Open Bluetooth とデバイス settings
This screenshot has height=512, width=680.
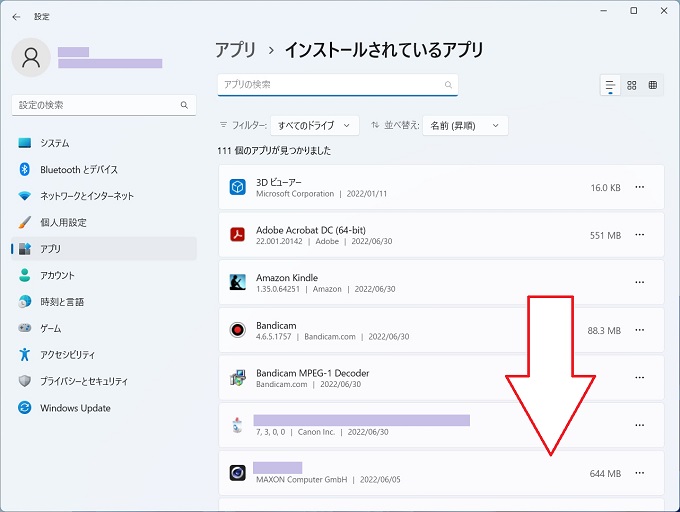pyautogui.click(x=104, y=170)
